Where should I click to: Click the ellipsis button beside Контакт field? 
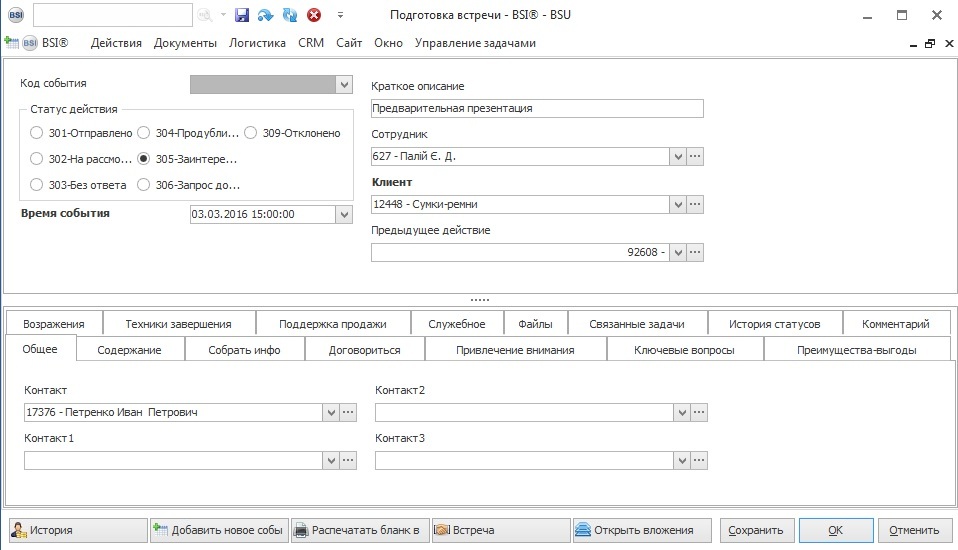click(x=348, y=412)
